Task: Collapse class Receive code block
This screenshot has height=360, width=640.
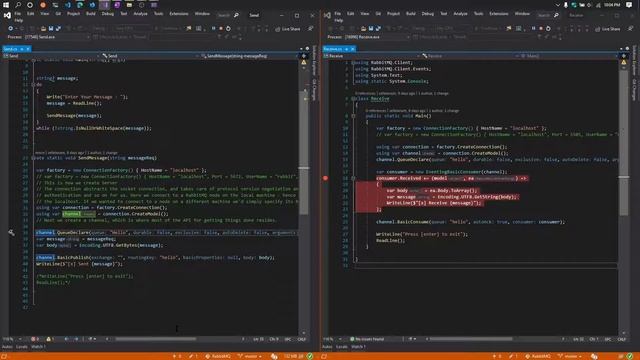Action: point(353,99)
